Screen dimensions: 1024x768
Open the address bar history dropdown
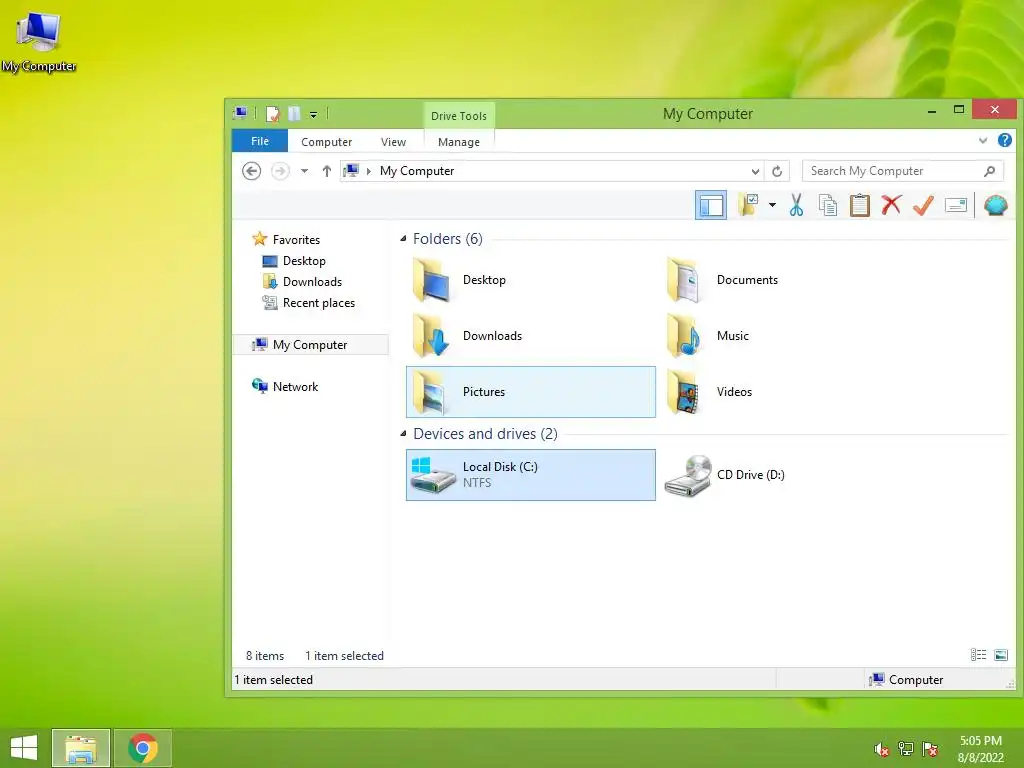click(755, 171)
